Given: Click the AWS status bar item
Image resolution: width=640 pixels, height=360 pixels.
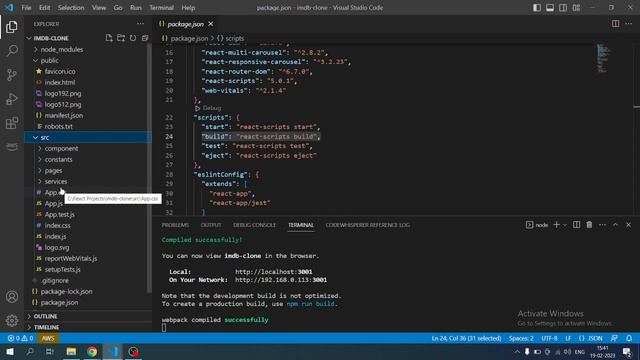Looking at the screenshot, I should [x=48, y=338].
